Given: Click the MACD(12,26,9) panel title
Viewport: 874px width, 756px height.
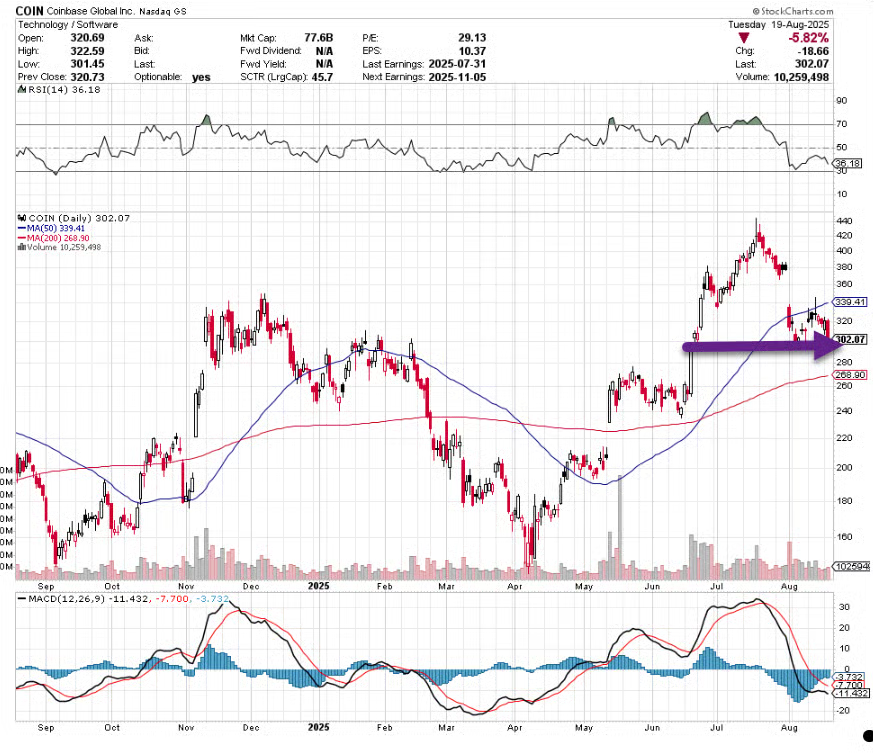Looking at the screenshot, I should coord(67,599).
